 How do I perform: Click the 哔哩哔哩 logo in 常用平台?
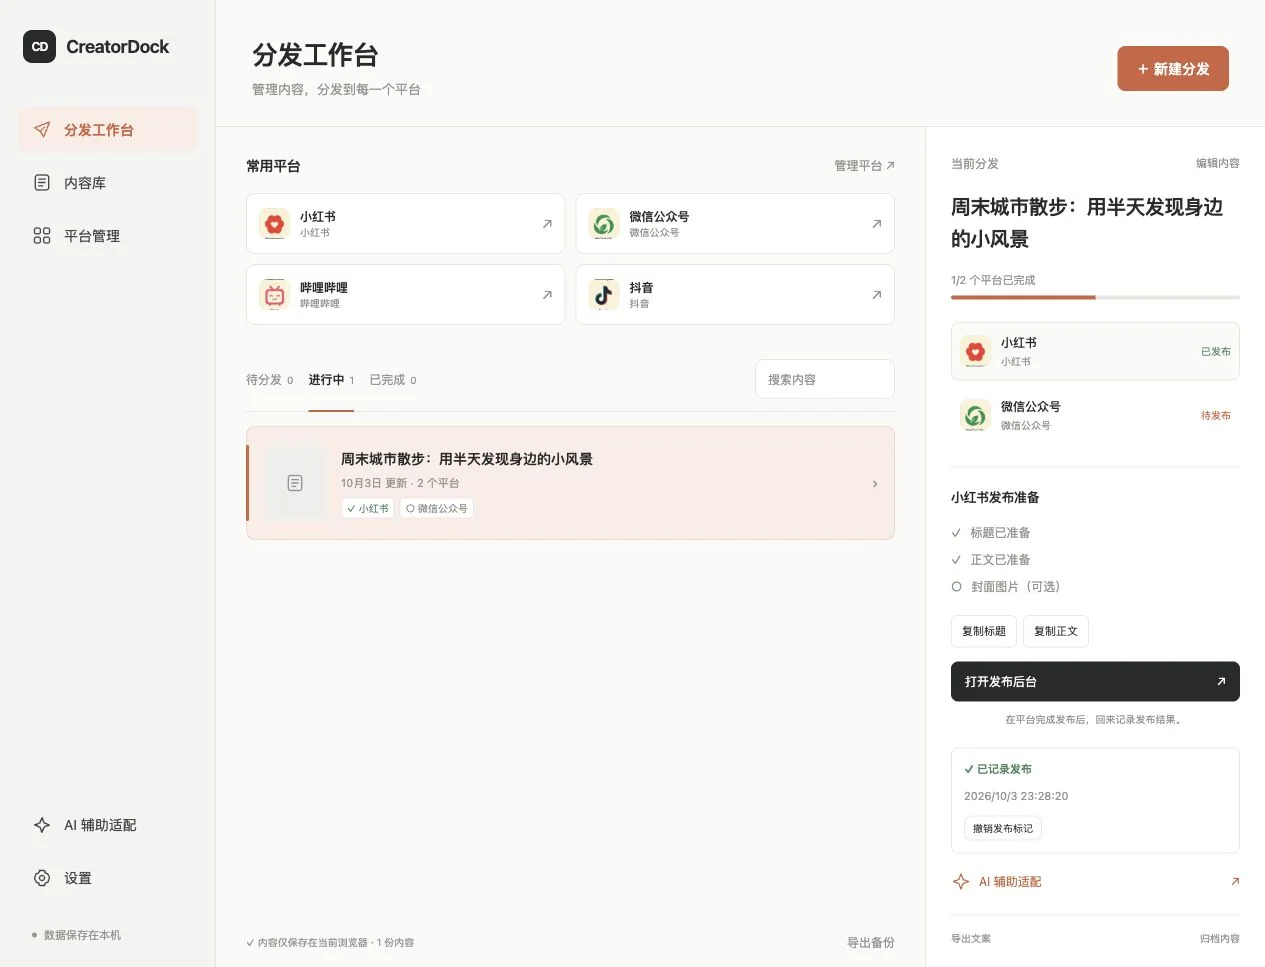pyautogui.click(x=274, y=295)
